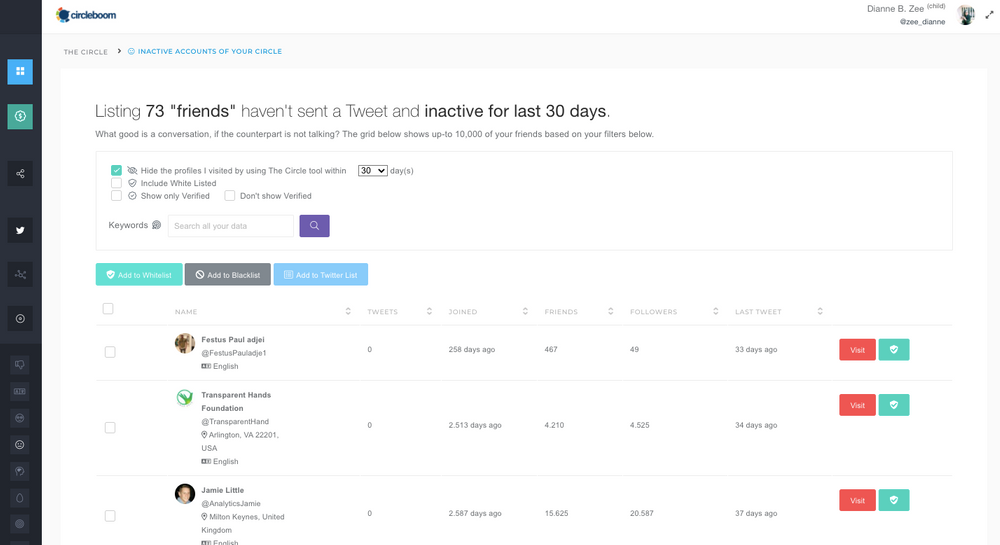Enable Include White Listed checkbox
Screen dimensions: 1000x545
(116, 183)
